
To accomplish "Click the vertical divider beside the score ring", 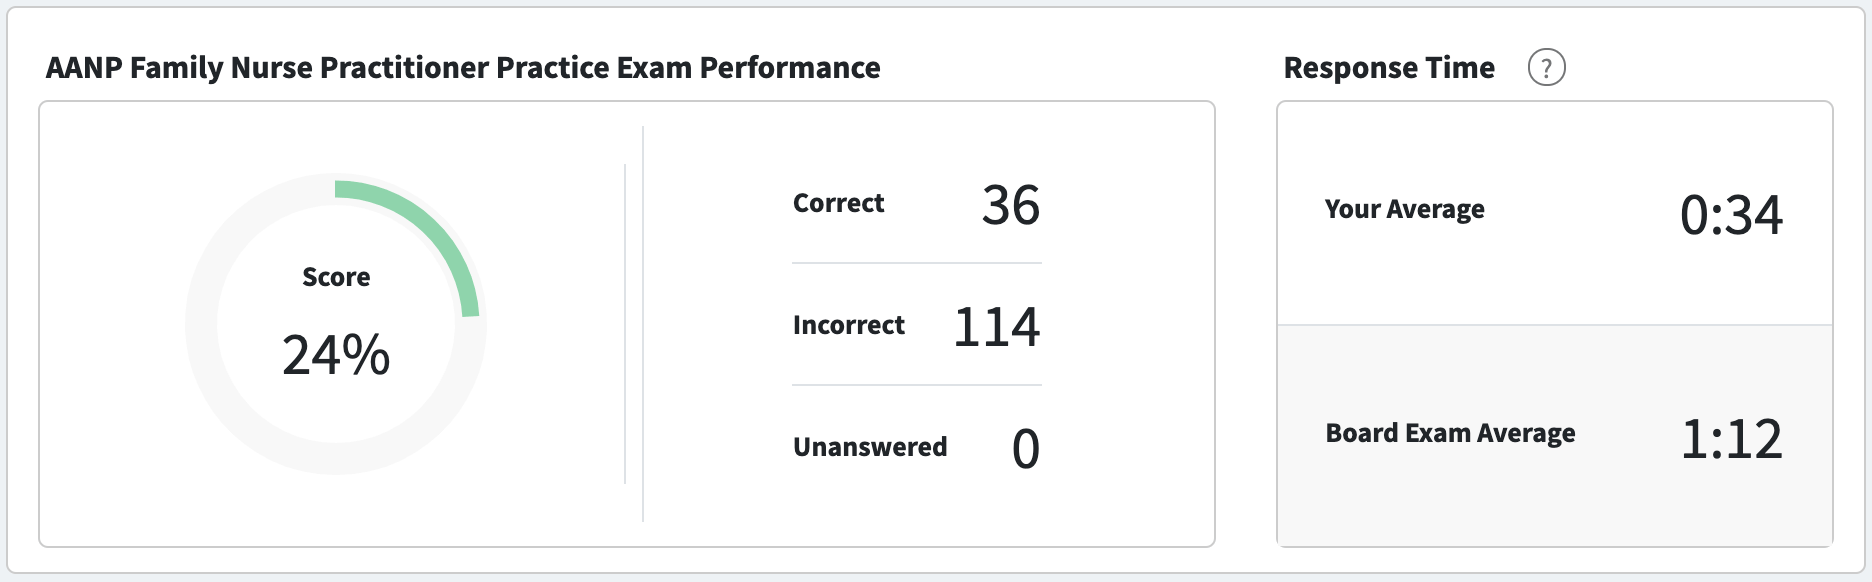I will point(625,324).
